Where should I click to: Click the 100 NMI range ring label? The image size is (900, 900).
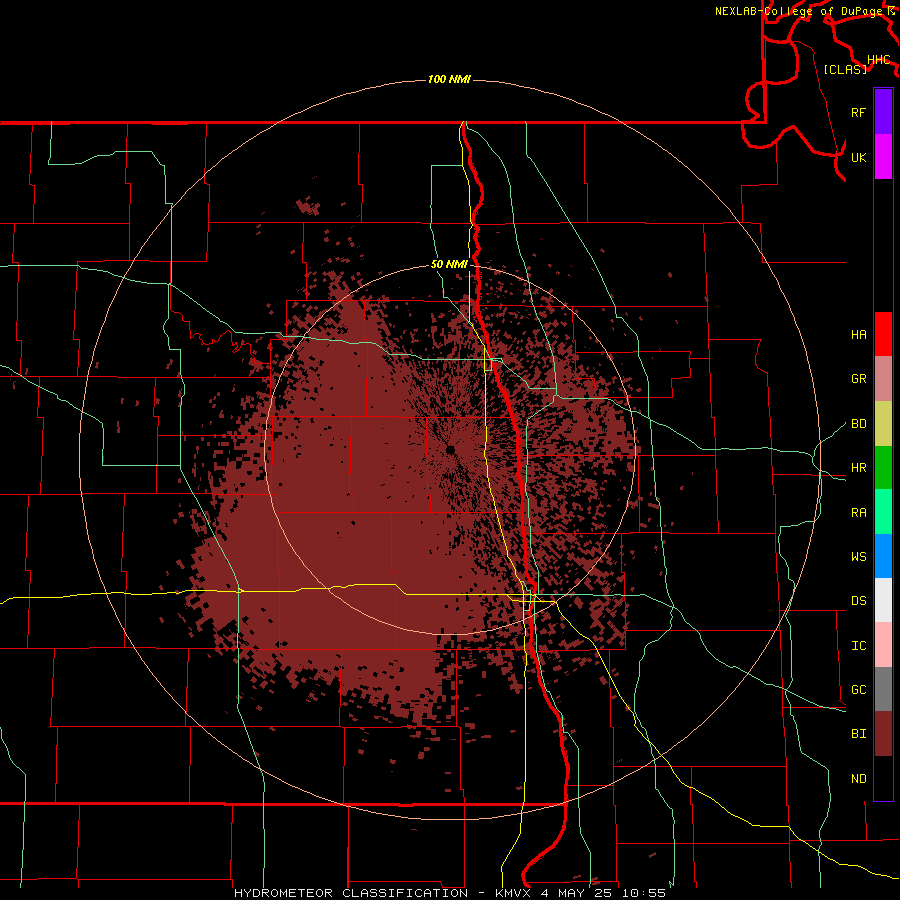449,79
